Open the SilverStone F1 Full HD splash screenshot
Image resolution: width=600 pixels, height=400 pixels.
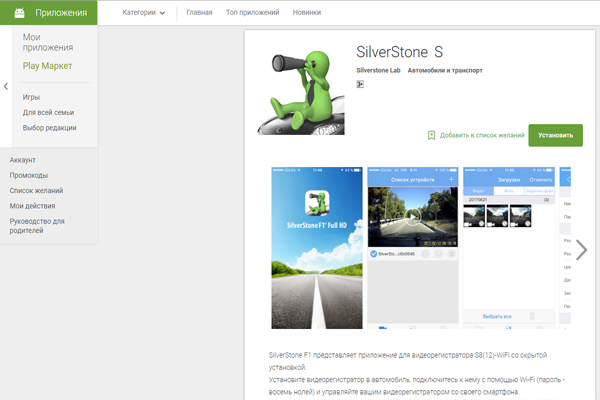(317, 248)
